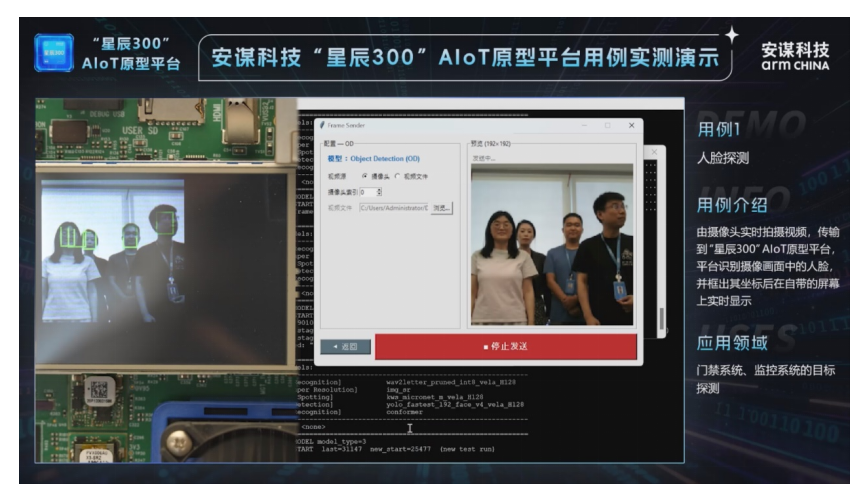
Task: Click the 发送中... status text above preview
Action: click(484, 158)
